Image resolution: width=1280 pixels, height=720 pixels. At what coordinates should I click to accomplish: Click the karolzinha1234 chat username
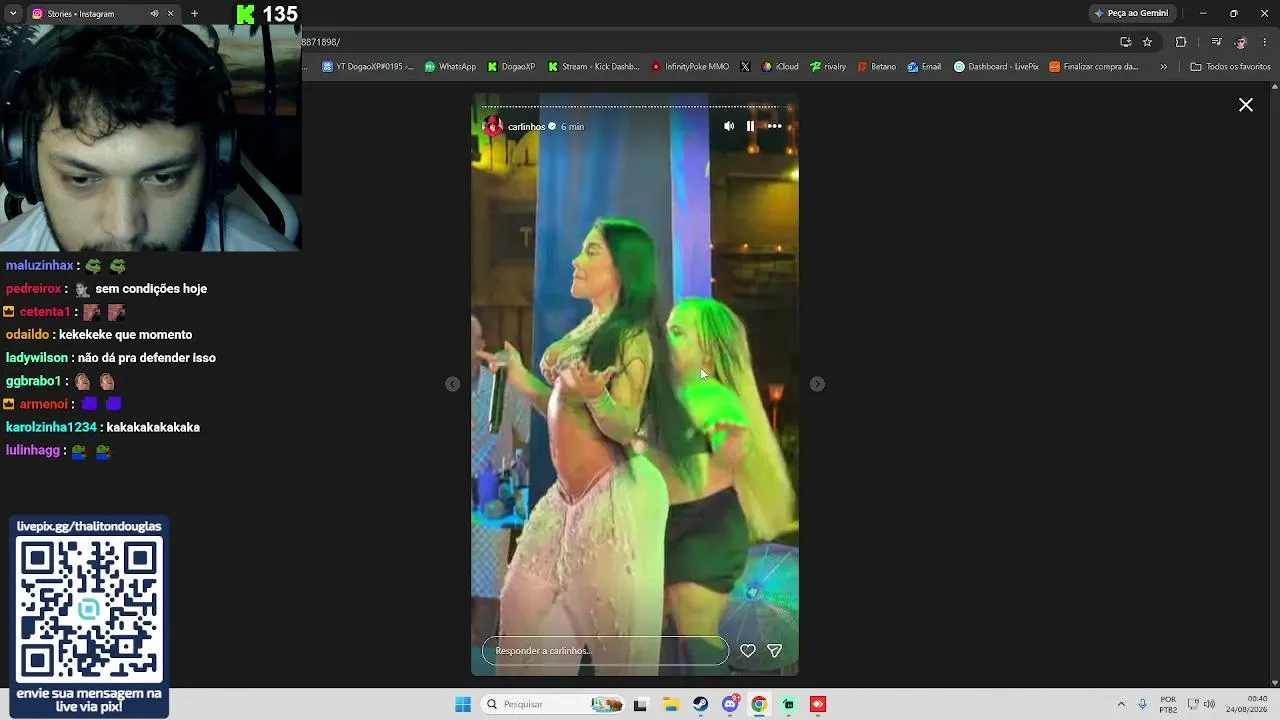click(x=51, y=427)
